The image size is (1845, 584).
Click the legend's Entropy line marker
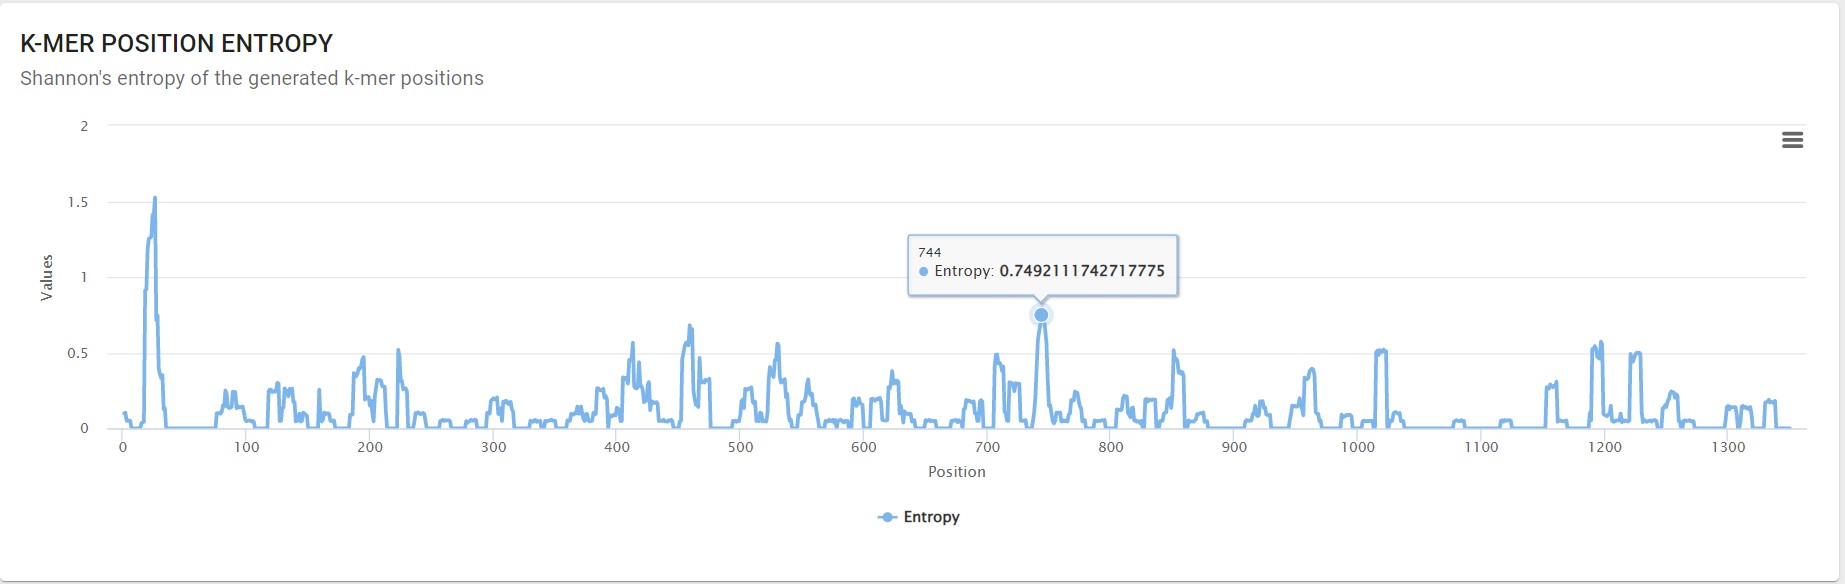[x=887, y=517]
